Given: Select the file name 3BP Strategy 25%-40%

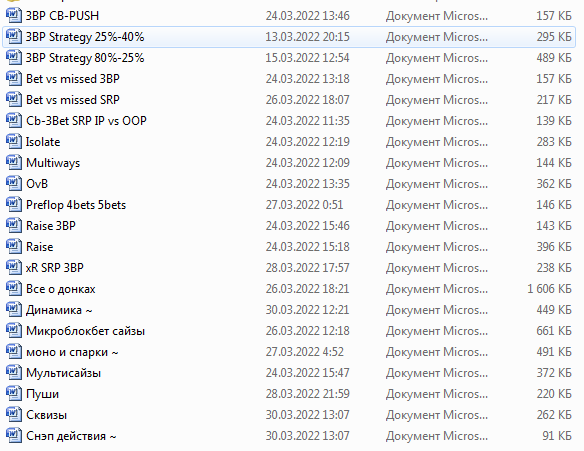Looking at the screenshot, I should [85, 36].
